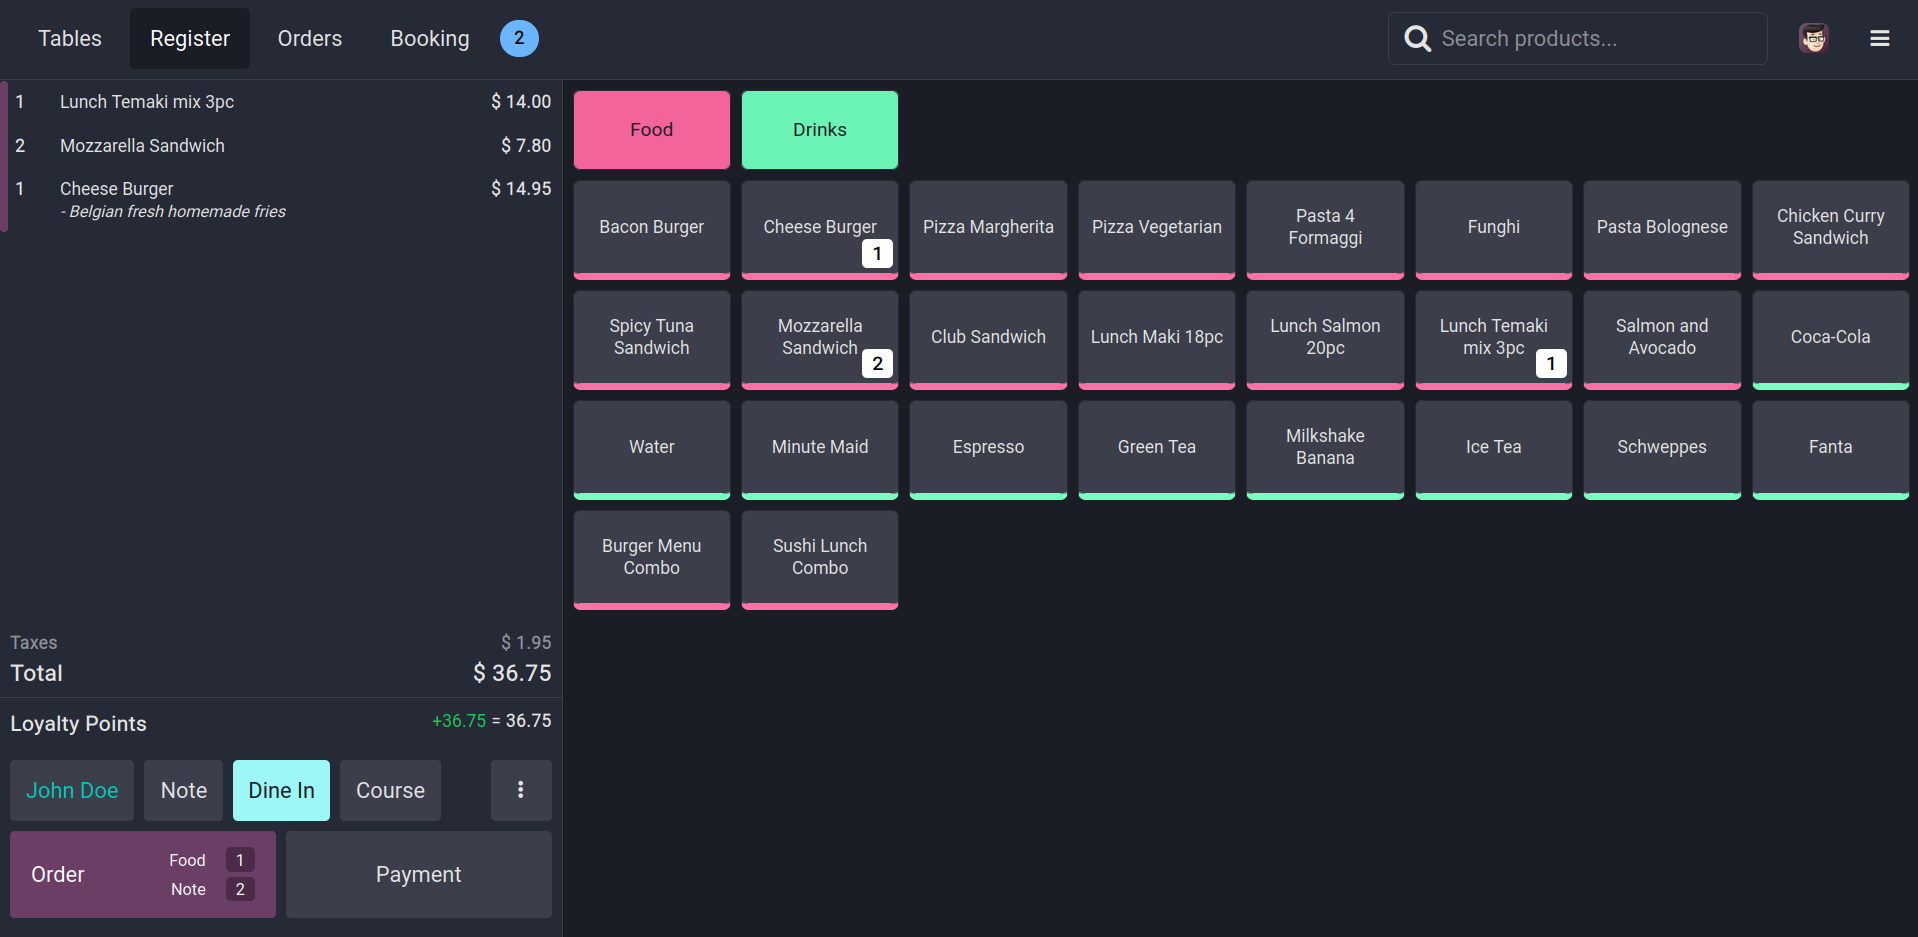The height and width of the screenshot is (937, 1918).
Task: Add Coca-Cola to the order
Action: [1830, 337]
